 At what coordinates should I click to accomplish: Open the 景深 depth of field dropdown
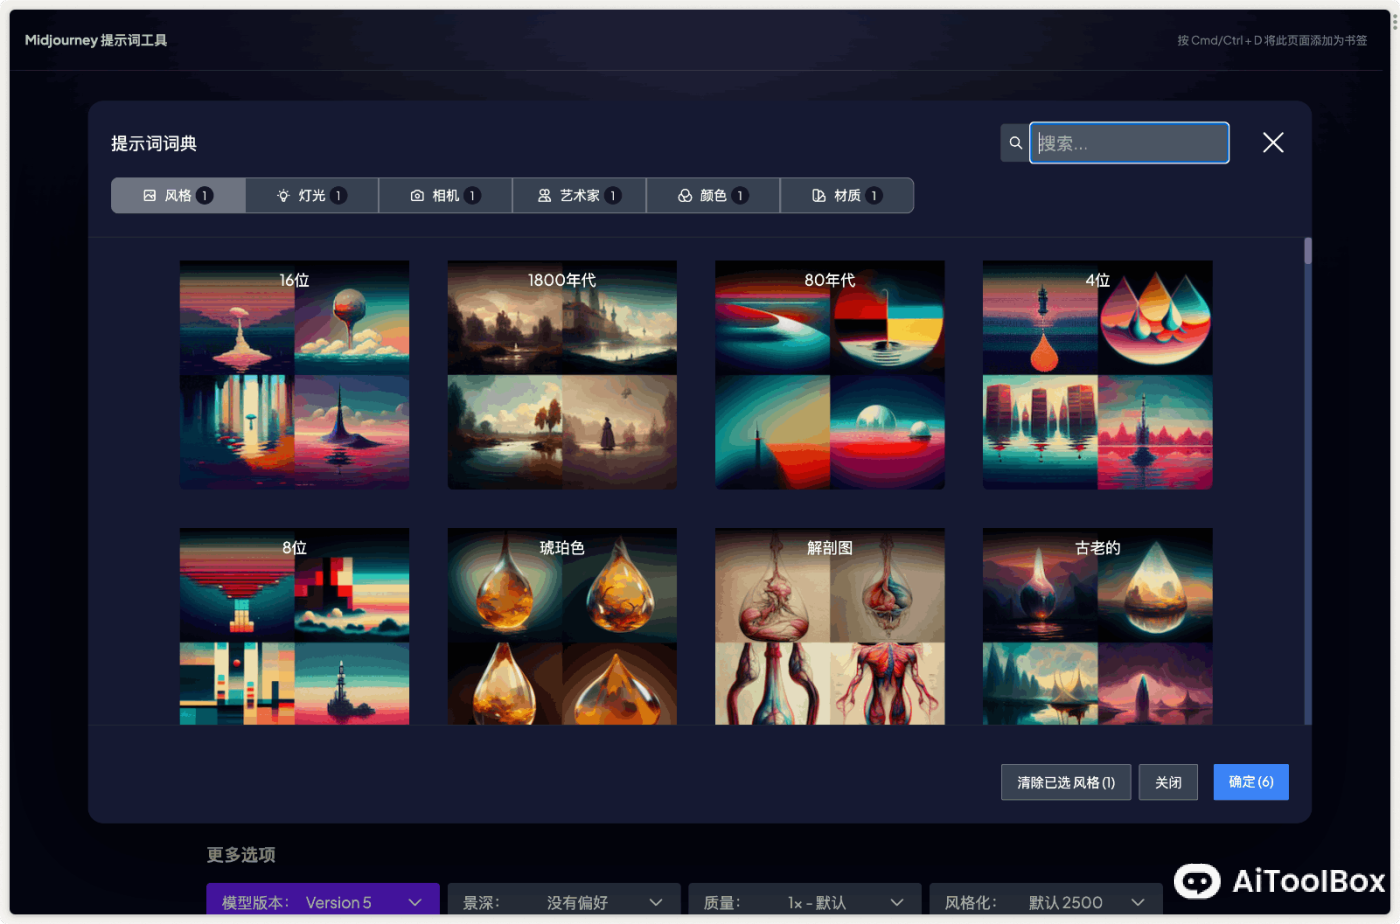pyautogui.click(x=564, y=902)
